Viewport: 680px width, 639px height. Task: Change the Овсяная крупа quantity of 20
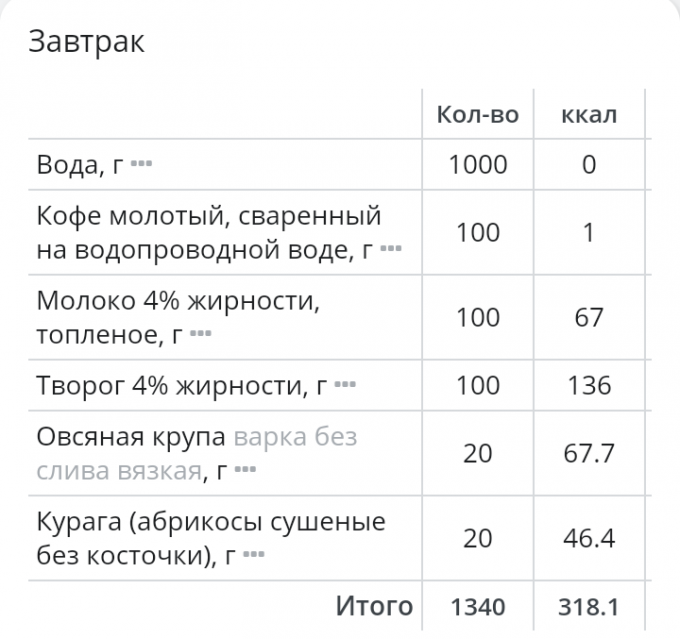[x=478, y=453]
